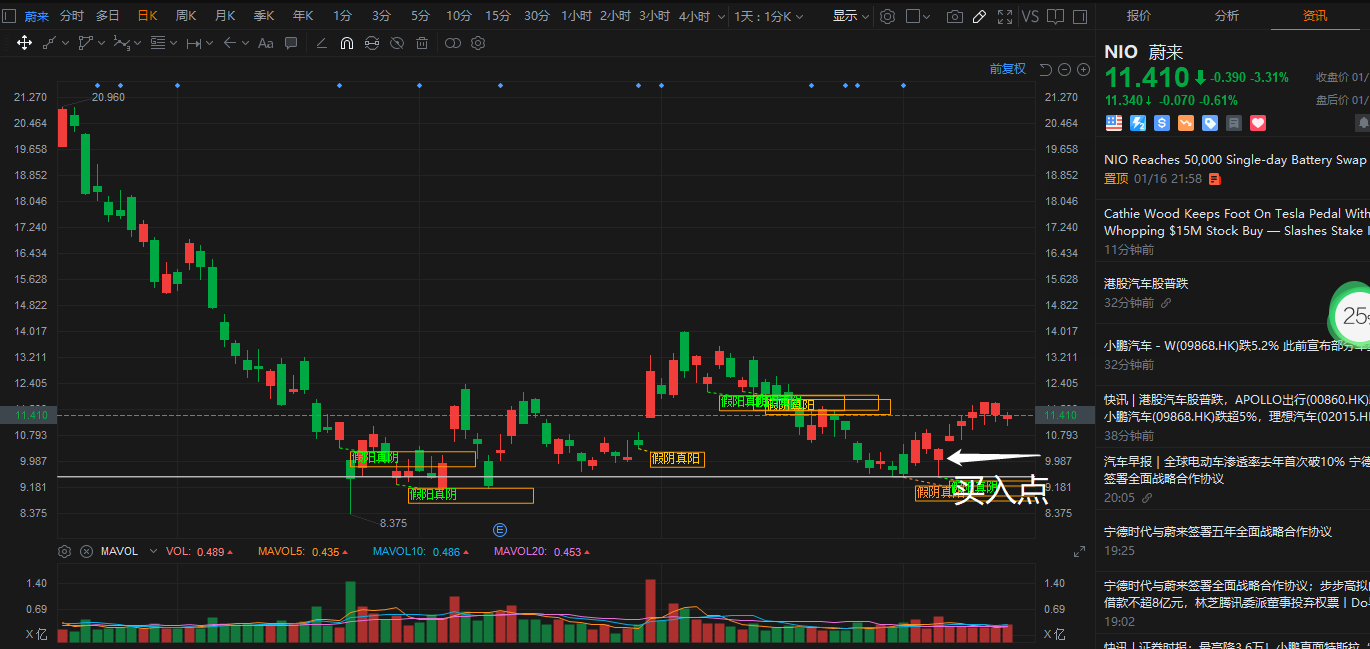The height and width of the screenshot is (649, 1370).
Task: Enter fullscreen chart mode
Action: (1005, 16)
